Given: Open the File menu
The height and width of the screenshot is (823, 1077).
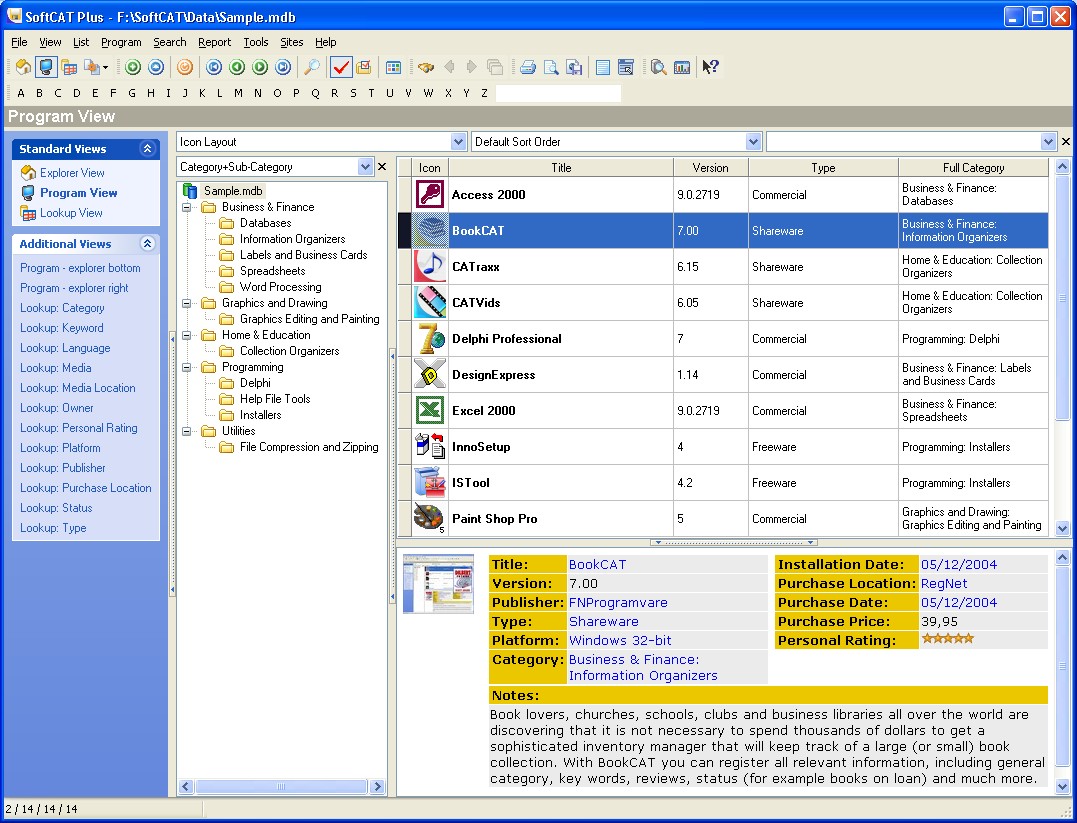Looking at the screenshot, I should (x=19, y=42).
